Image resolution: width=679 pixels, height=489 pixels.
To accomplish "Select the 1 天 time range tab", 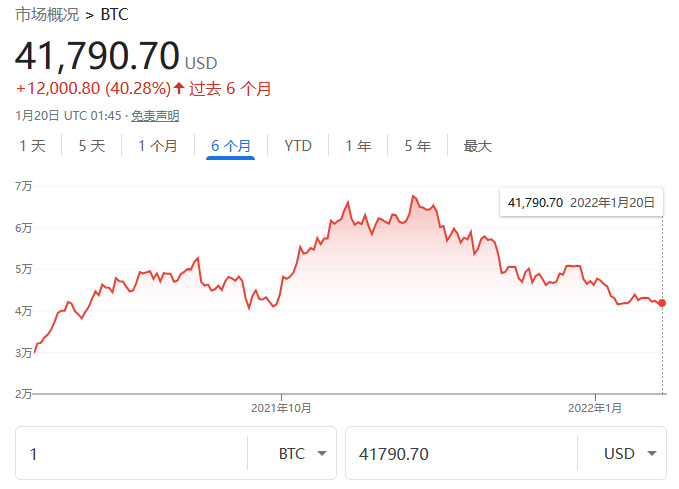I will [x=33, y=146].
